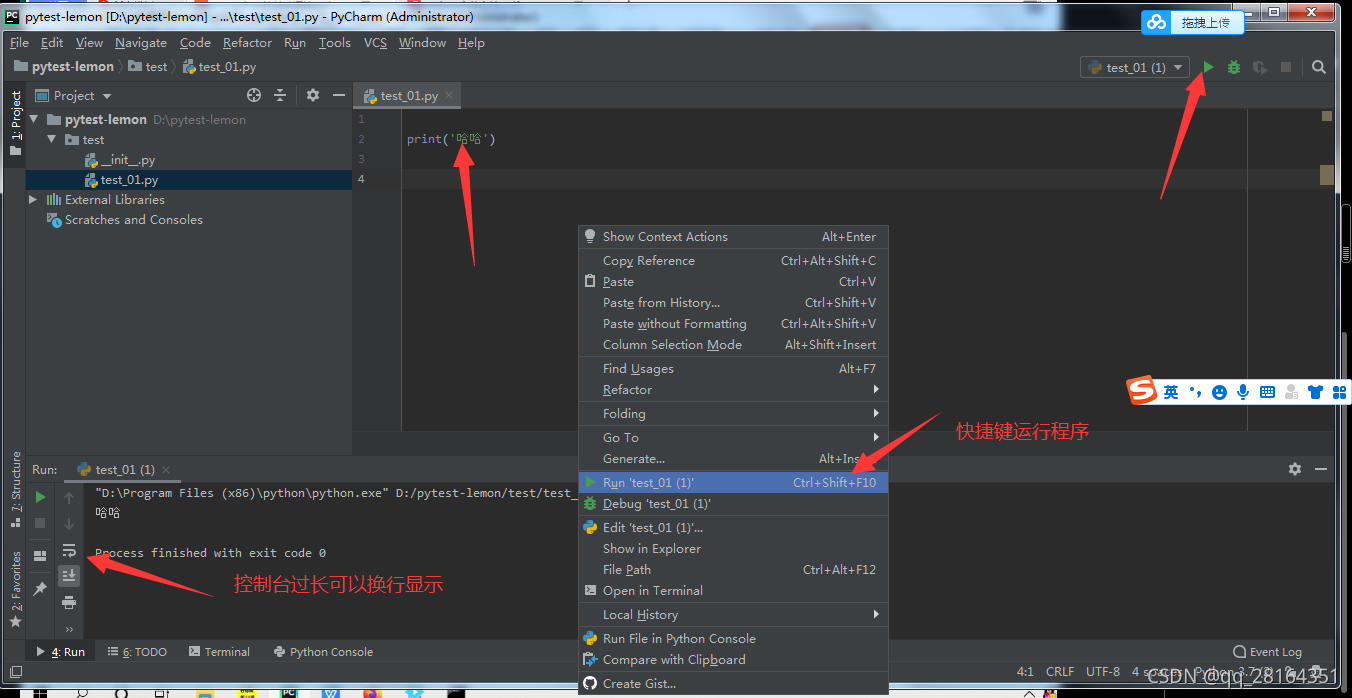Collapse the test folder in Project tree

tap(52, 139)
